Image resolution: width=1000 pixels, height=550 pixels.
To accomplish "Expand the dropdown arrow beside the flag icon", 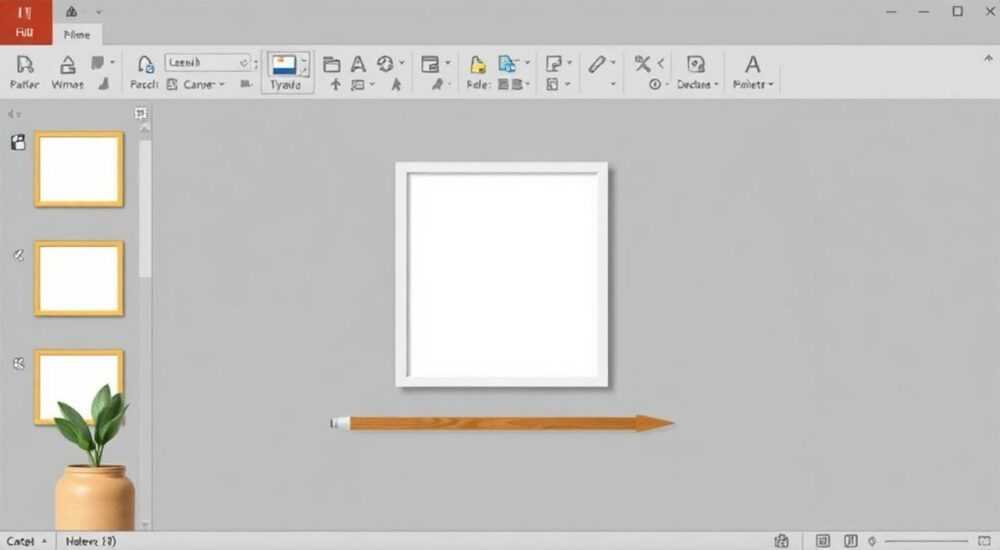I will point(113,63).
